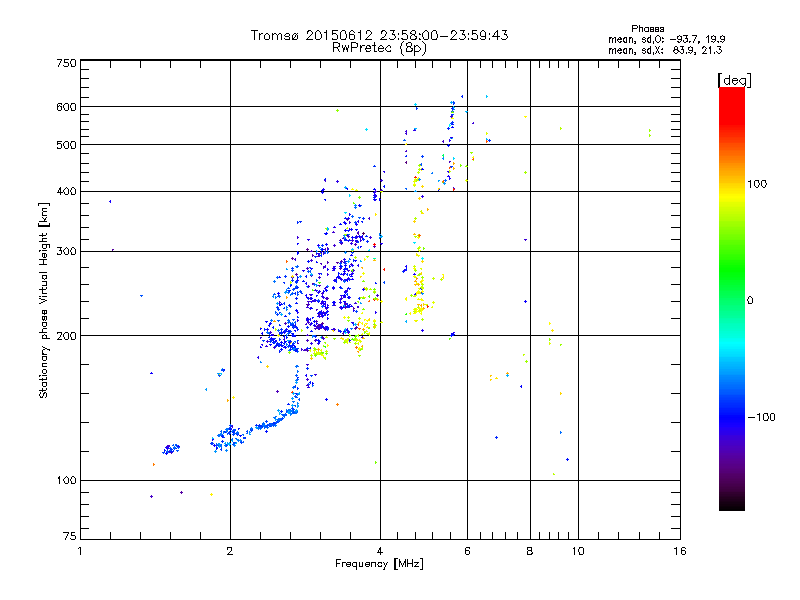The image size is (800, 600).
Task: Click the x-axis tick label '8'
Action: click(530, 551)
